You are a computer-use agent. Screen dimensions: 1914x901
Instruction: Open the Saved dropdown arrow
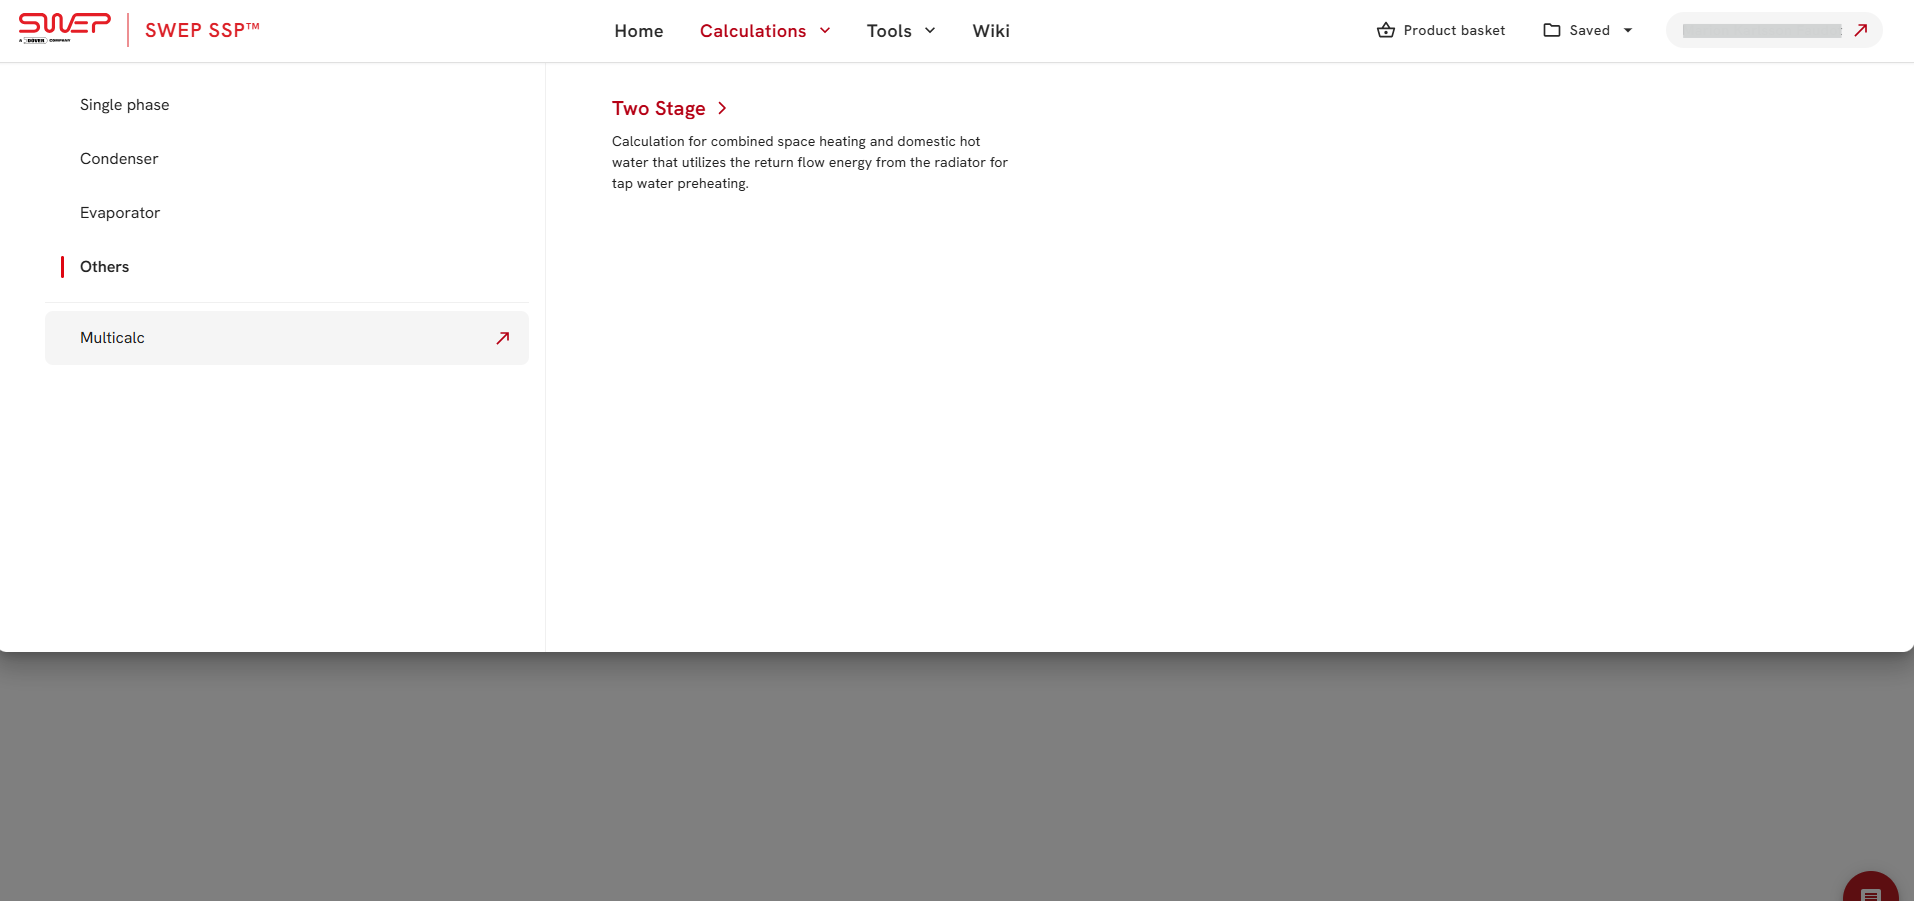click(1628, 31)
